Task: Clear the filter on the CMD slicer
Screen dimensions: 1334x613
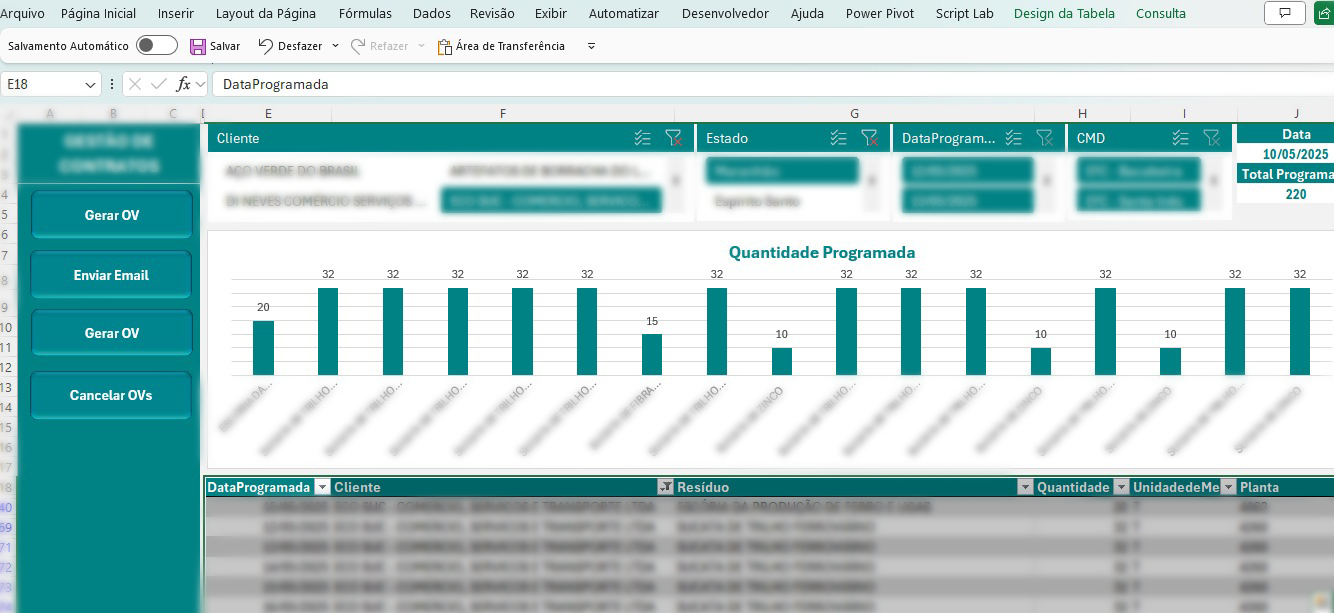Action: [x=1211, y=138]
